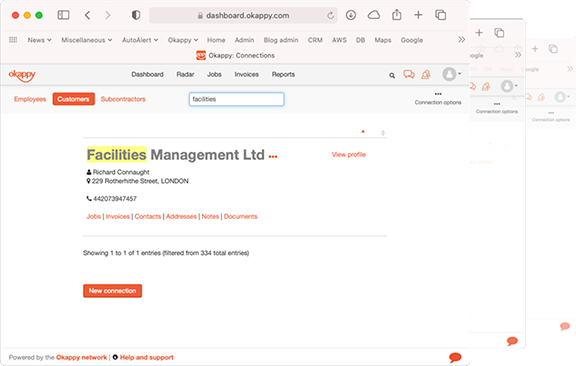Viewport: 576px width, 366px height.
Task: Show more bookmarks with the double chevron
Action: coord(461,39)
